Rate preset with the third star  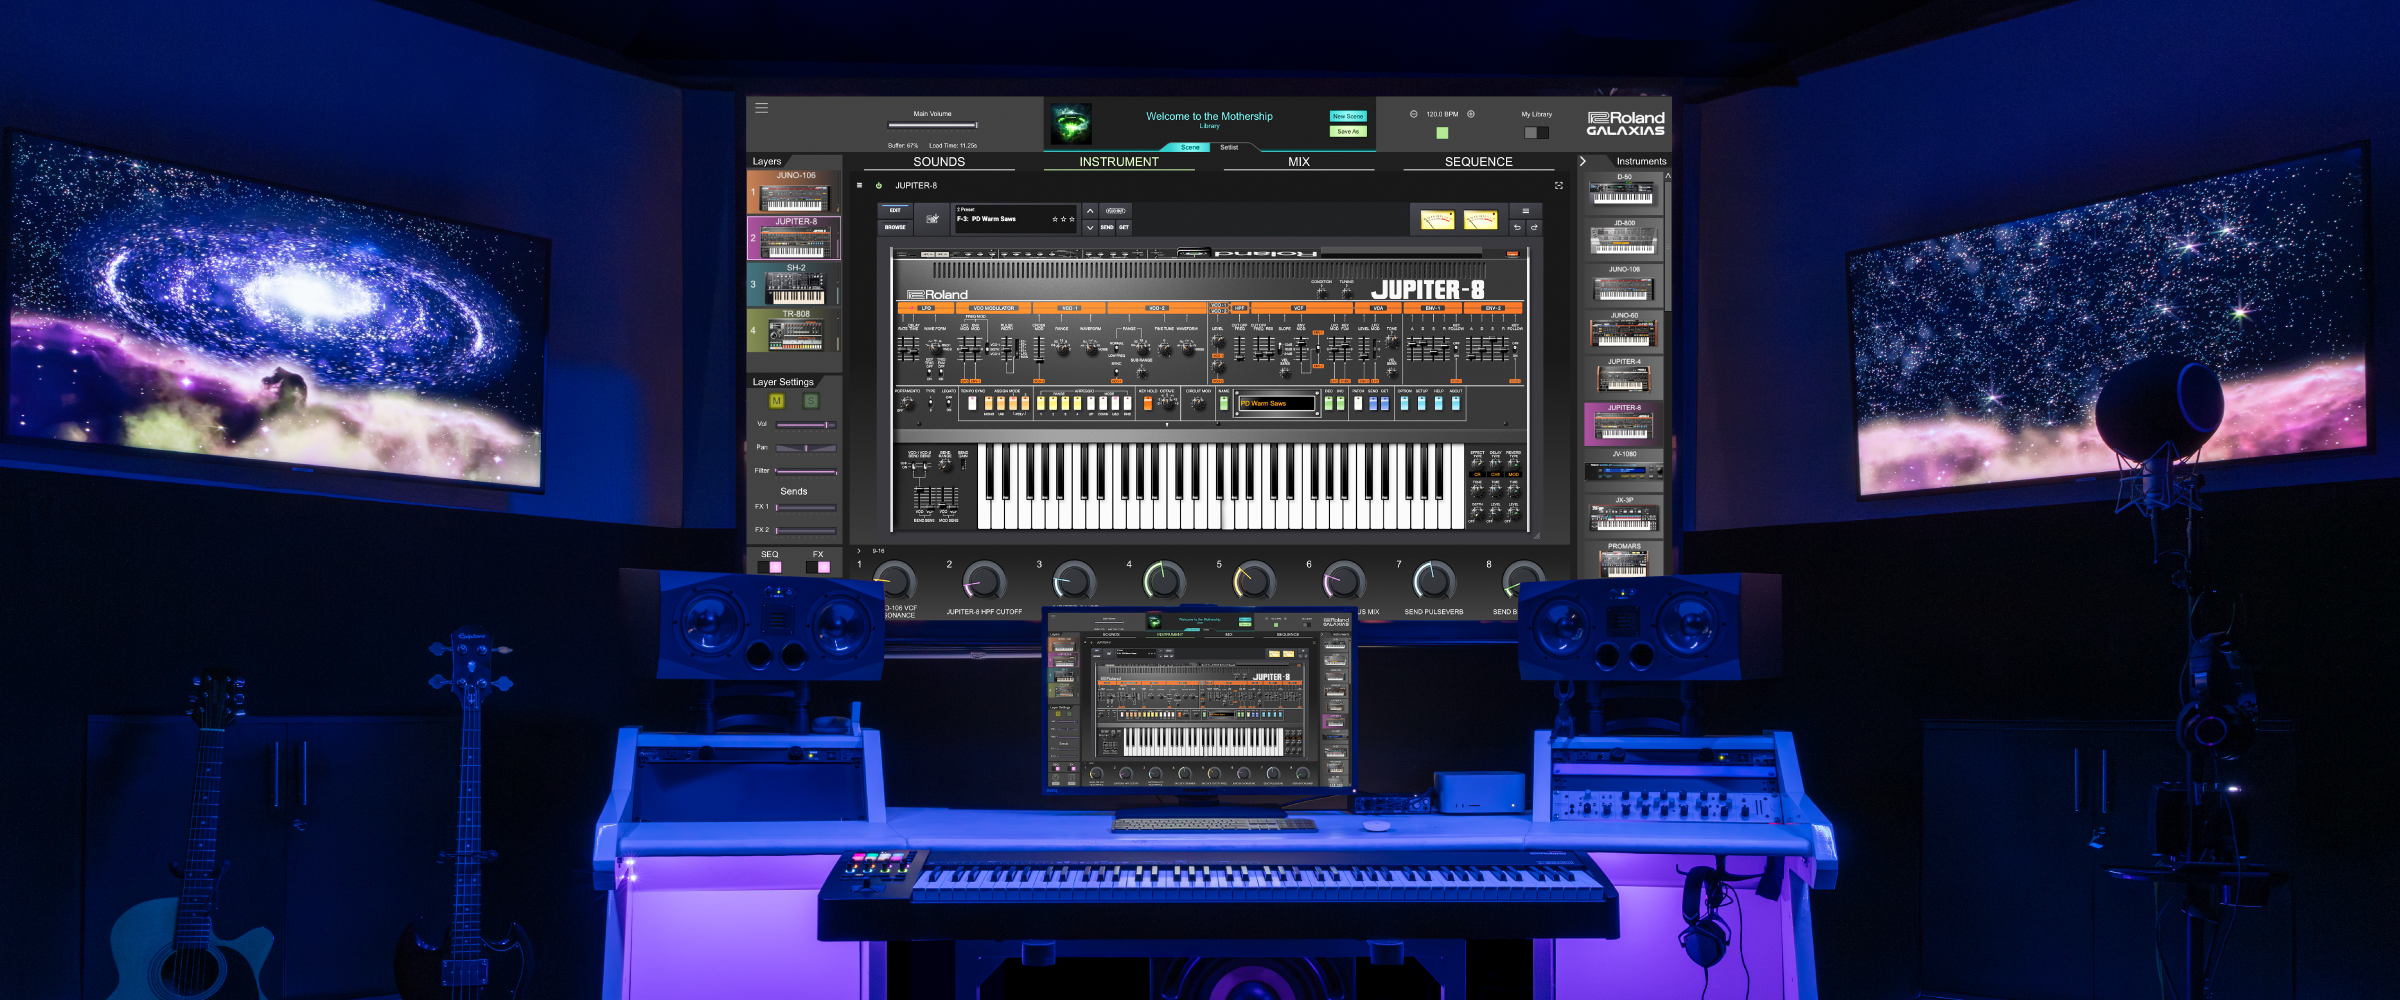1072,219
